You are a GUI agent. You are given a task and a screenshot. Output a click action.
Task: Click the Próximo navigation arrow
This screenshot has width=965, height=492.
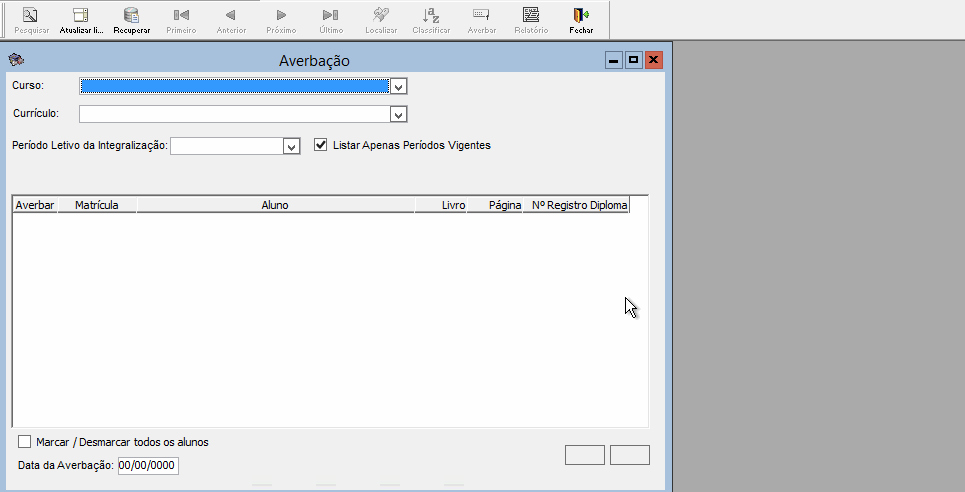281,16
